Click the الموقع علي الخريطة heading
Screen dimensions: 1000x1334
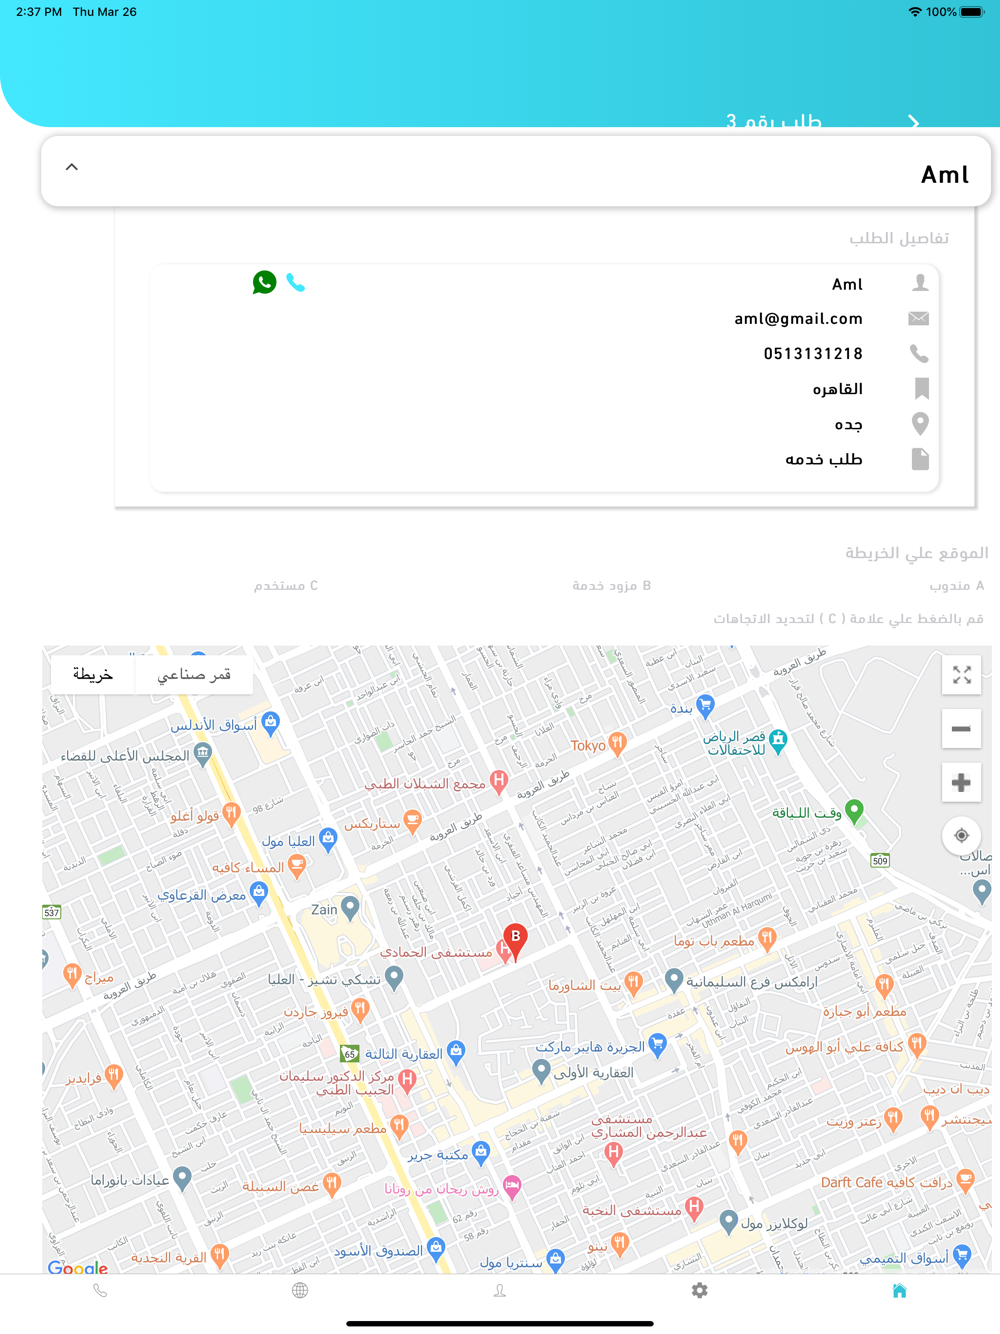(x=916, y=553)
